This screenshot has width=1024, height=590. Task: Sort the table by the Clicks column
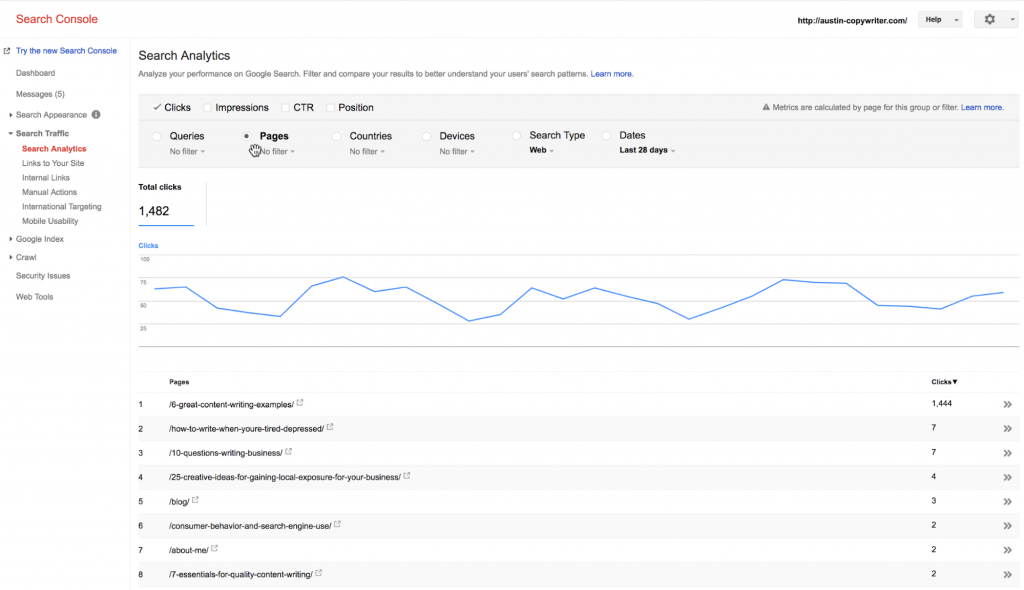[x=945, y=381]
